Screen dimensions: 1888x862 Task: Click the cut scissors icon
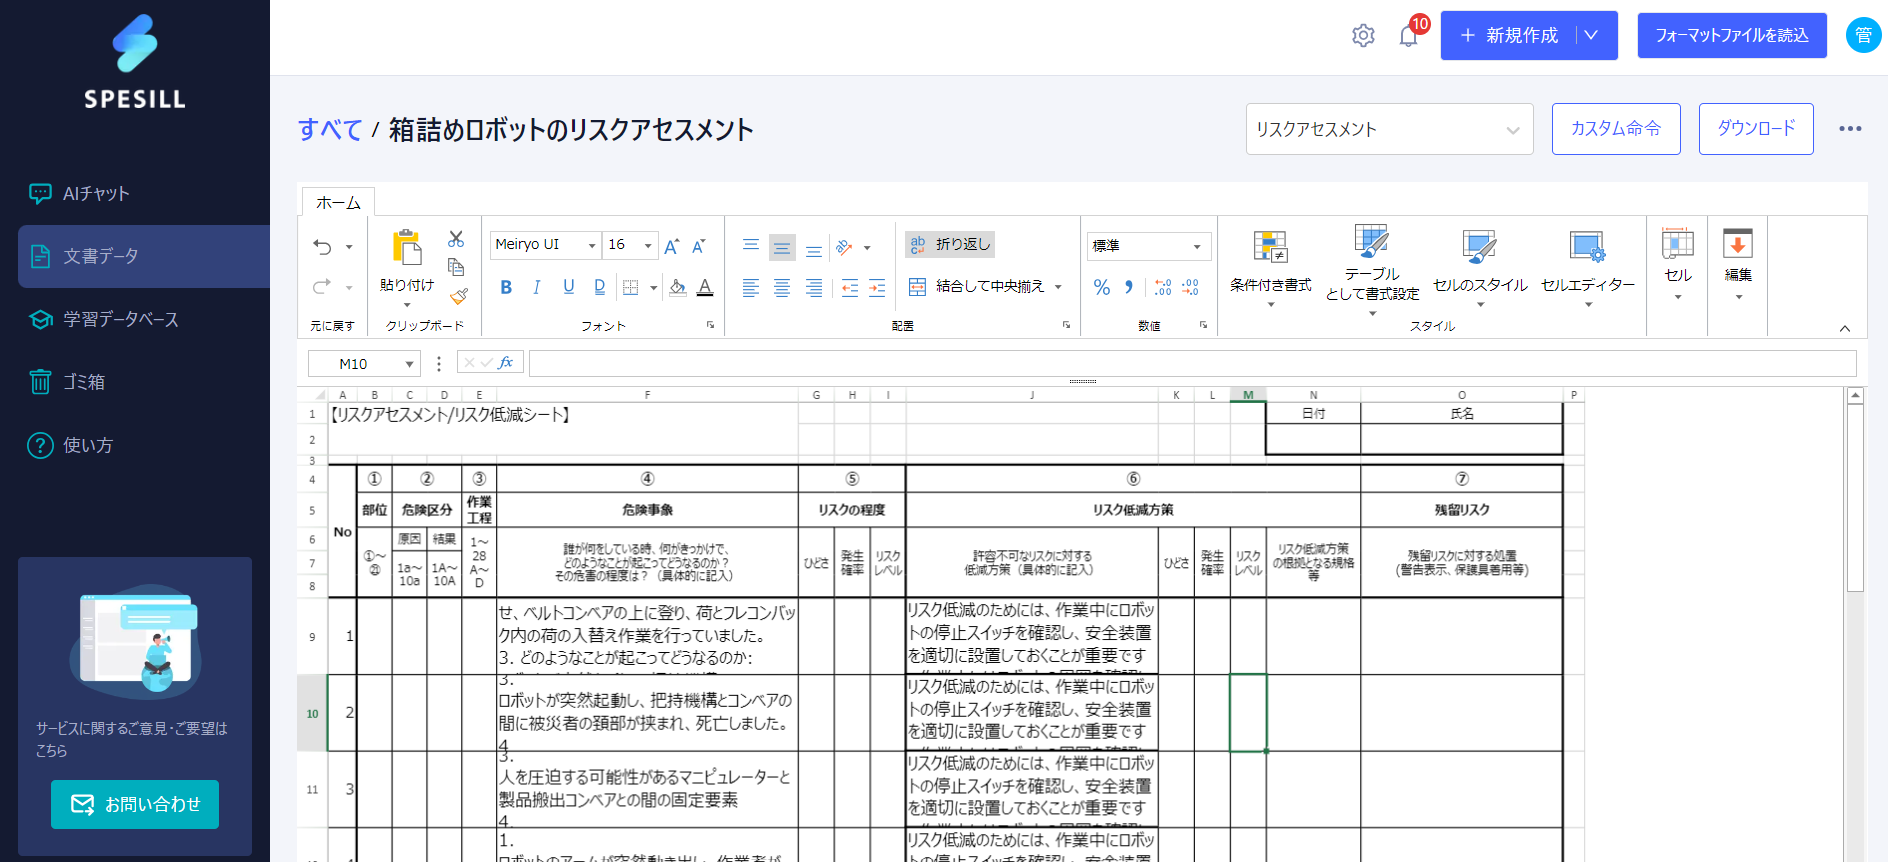(456, 239)
